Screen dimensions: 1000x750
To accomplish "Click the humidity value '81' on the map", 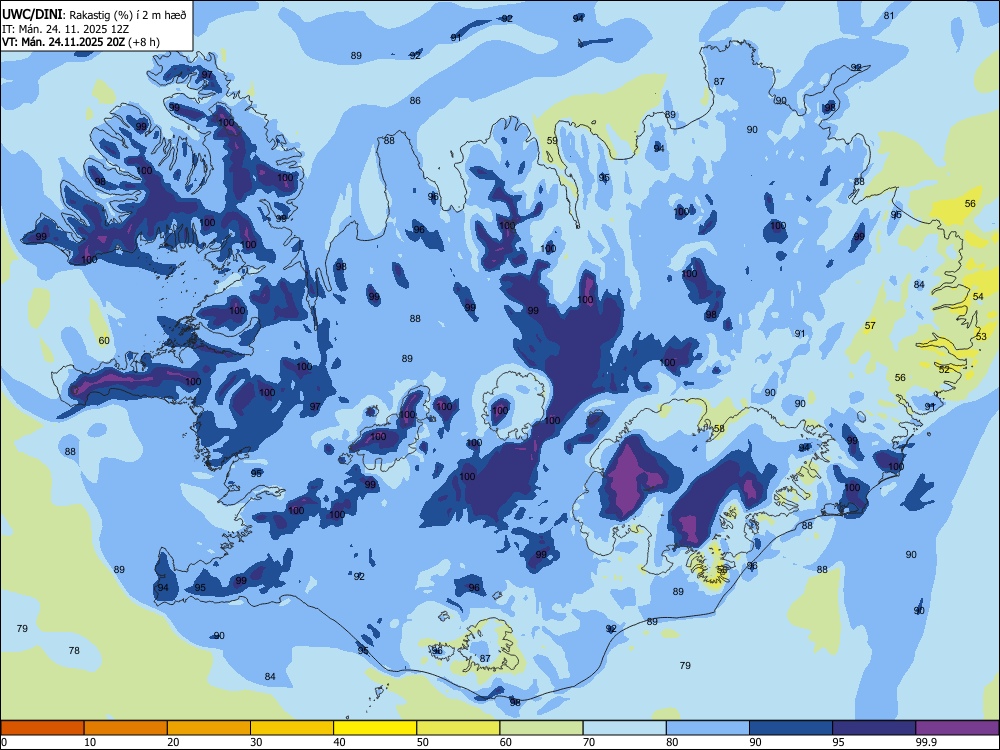I will click(889, 16).
